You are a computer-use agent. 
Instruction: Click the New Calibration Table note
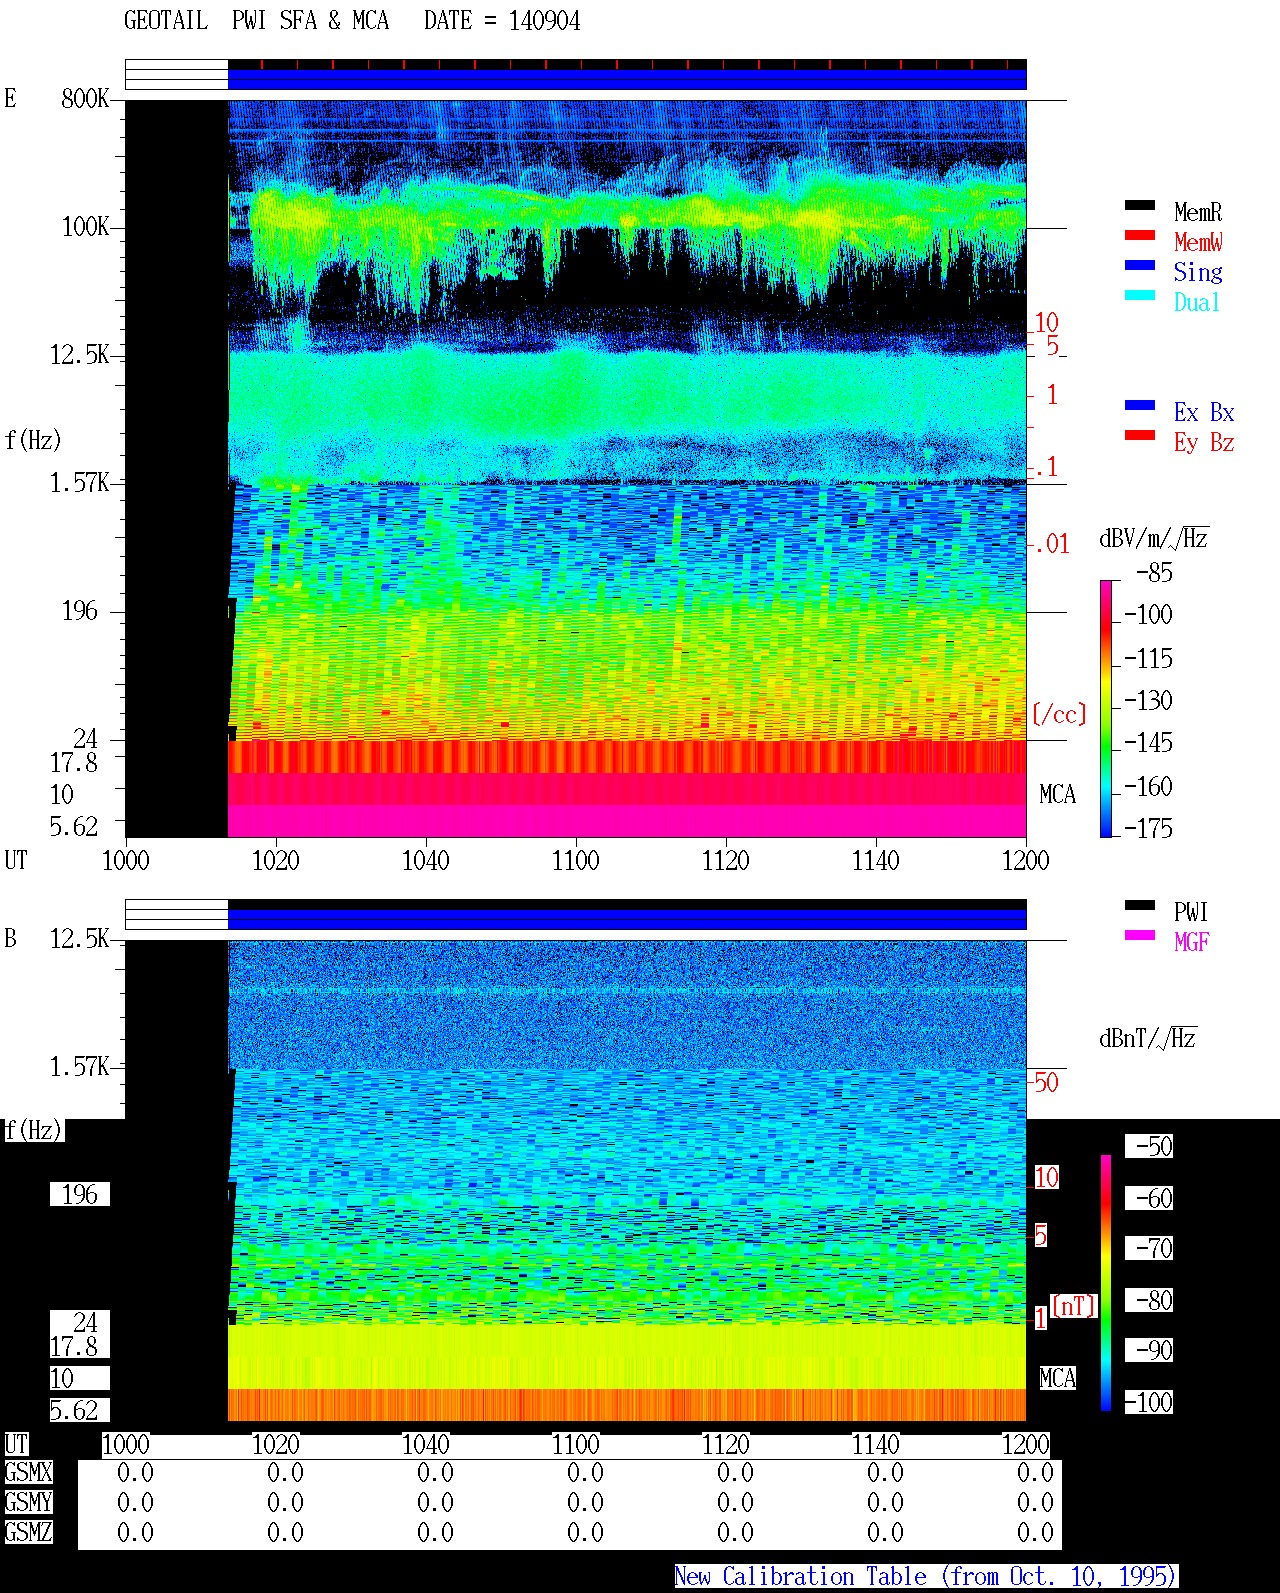click(x=926, y=1577)
